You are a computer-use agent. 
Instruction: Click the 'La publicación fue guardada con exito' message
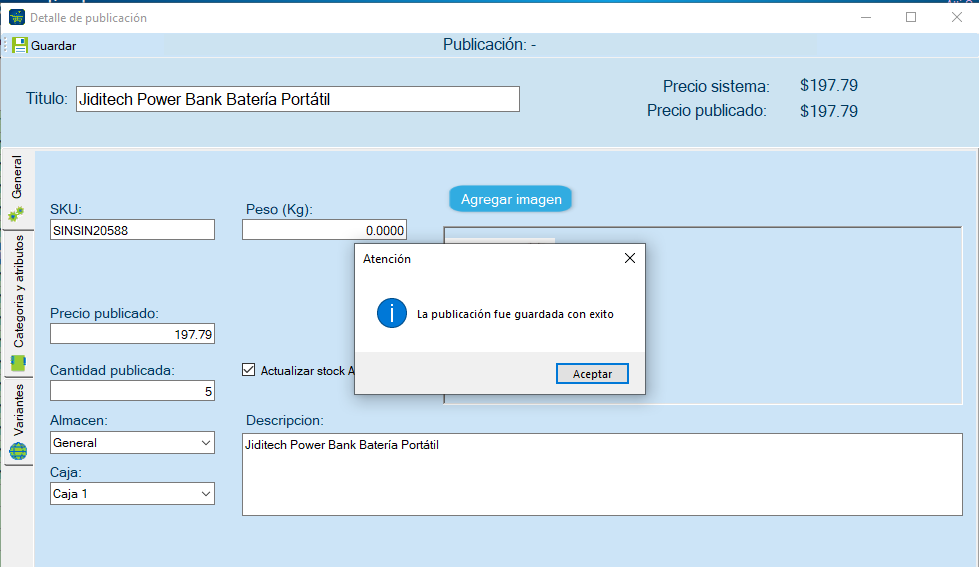[x=515, y=314]
